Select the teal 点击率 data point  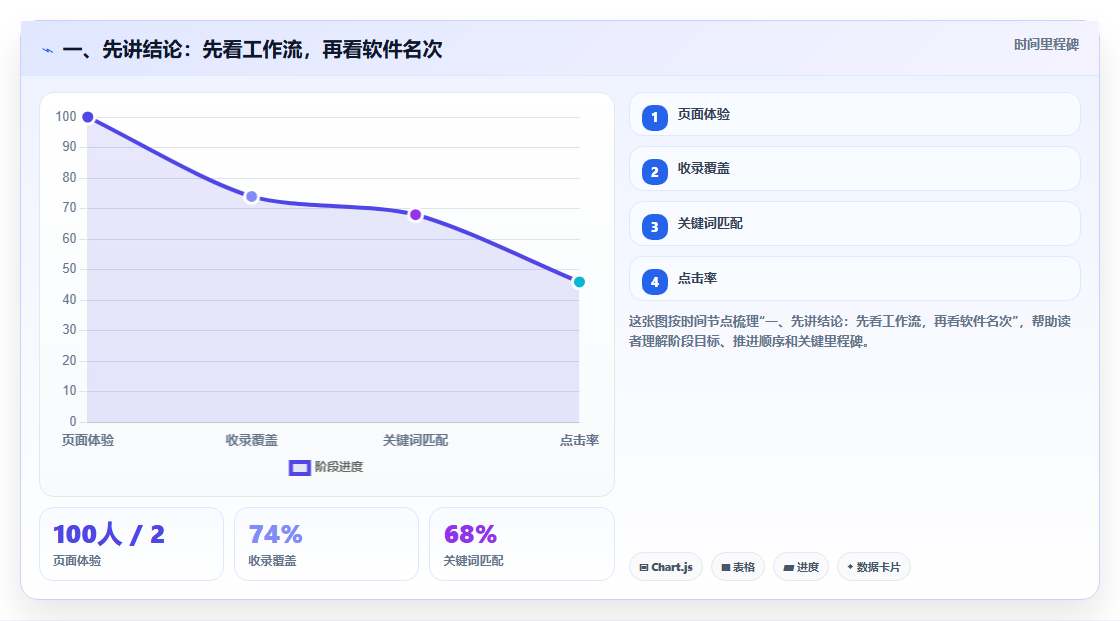[579, 282]
